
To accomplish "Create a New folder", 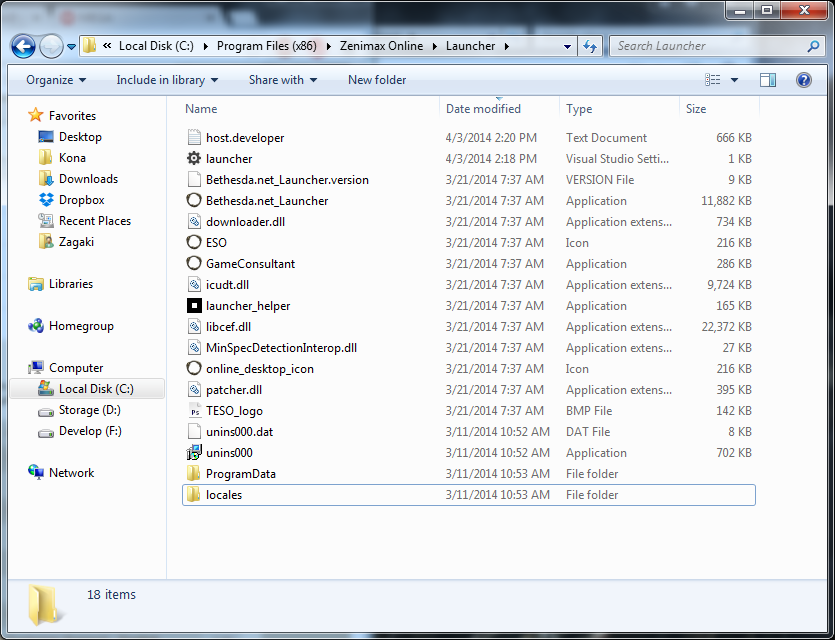I will 377,80.
